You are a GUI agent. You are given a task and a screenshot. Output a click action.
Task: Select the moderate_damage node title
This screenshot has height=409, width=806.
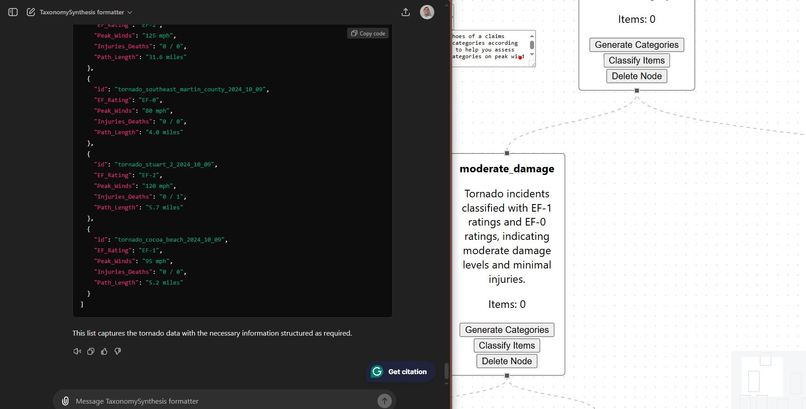pyautogui.click(x=507, y=169)
